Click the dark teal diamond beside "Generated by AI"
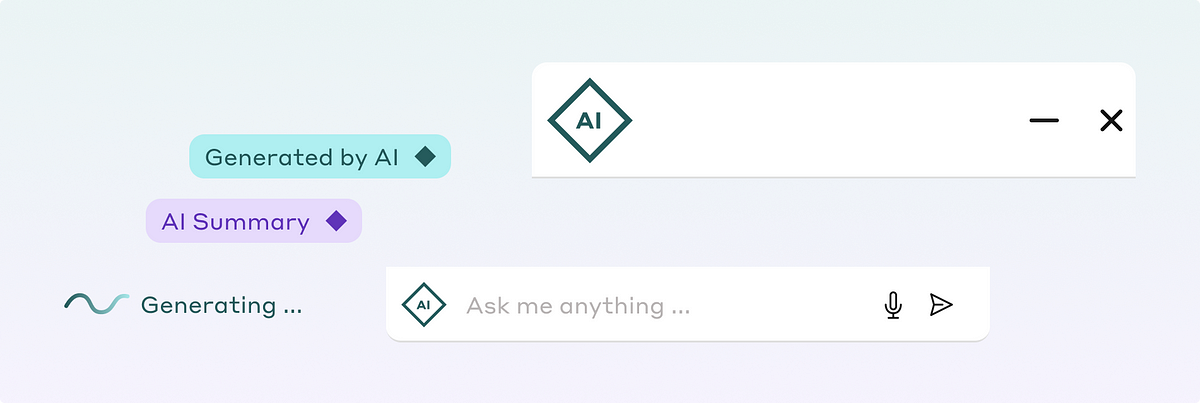This screenshot has height=403, width=1200. [426, 157]
